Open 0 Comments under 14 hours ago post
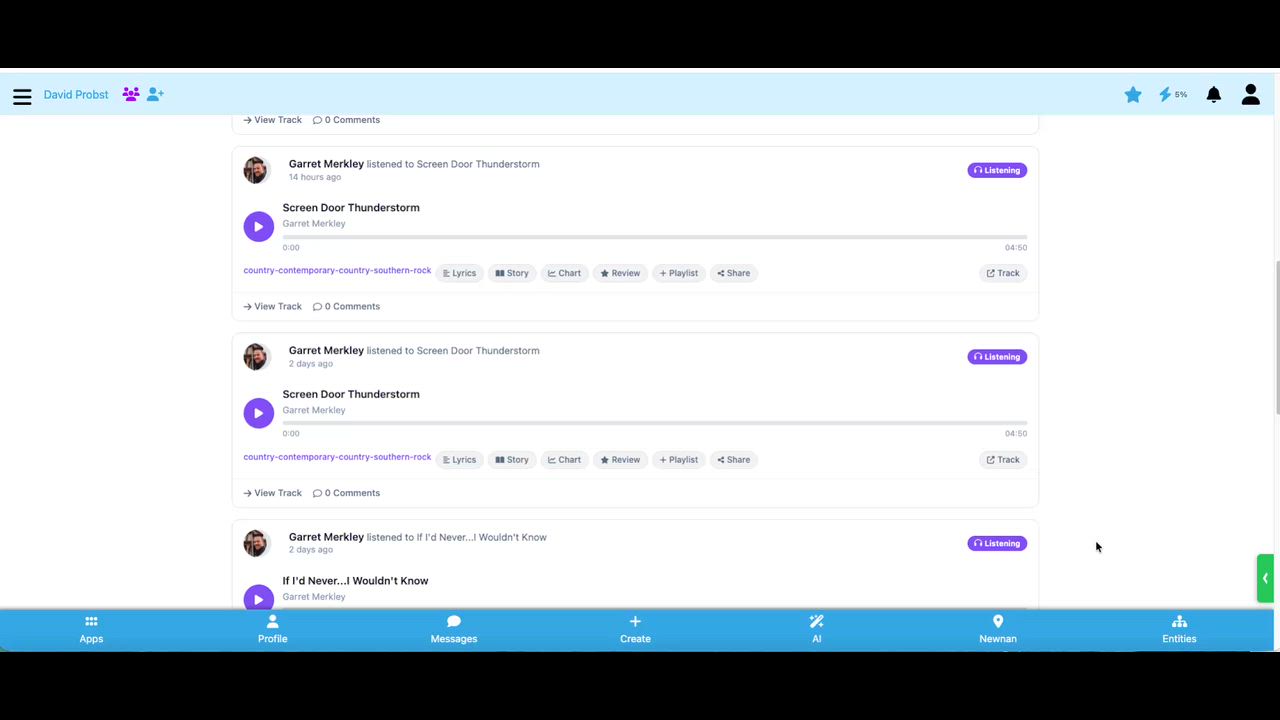The height and width of the screenshot is (720, 1280). 346,306
